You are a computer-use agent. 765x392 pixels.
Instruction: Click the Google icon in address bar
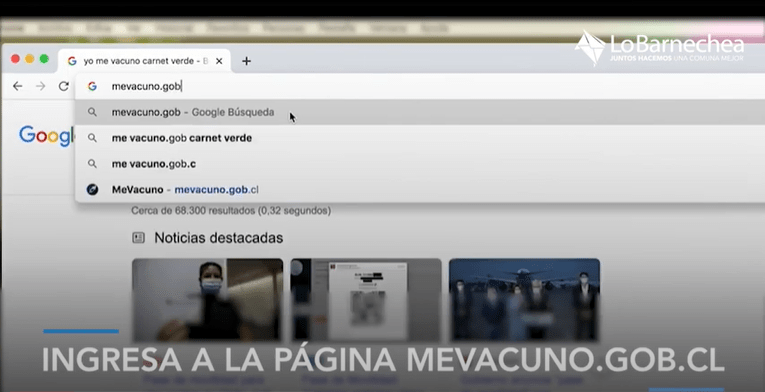coord(92,86)
